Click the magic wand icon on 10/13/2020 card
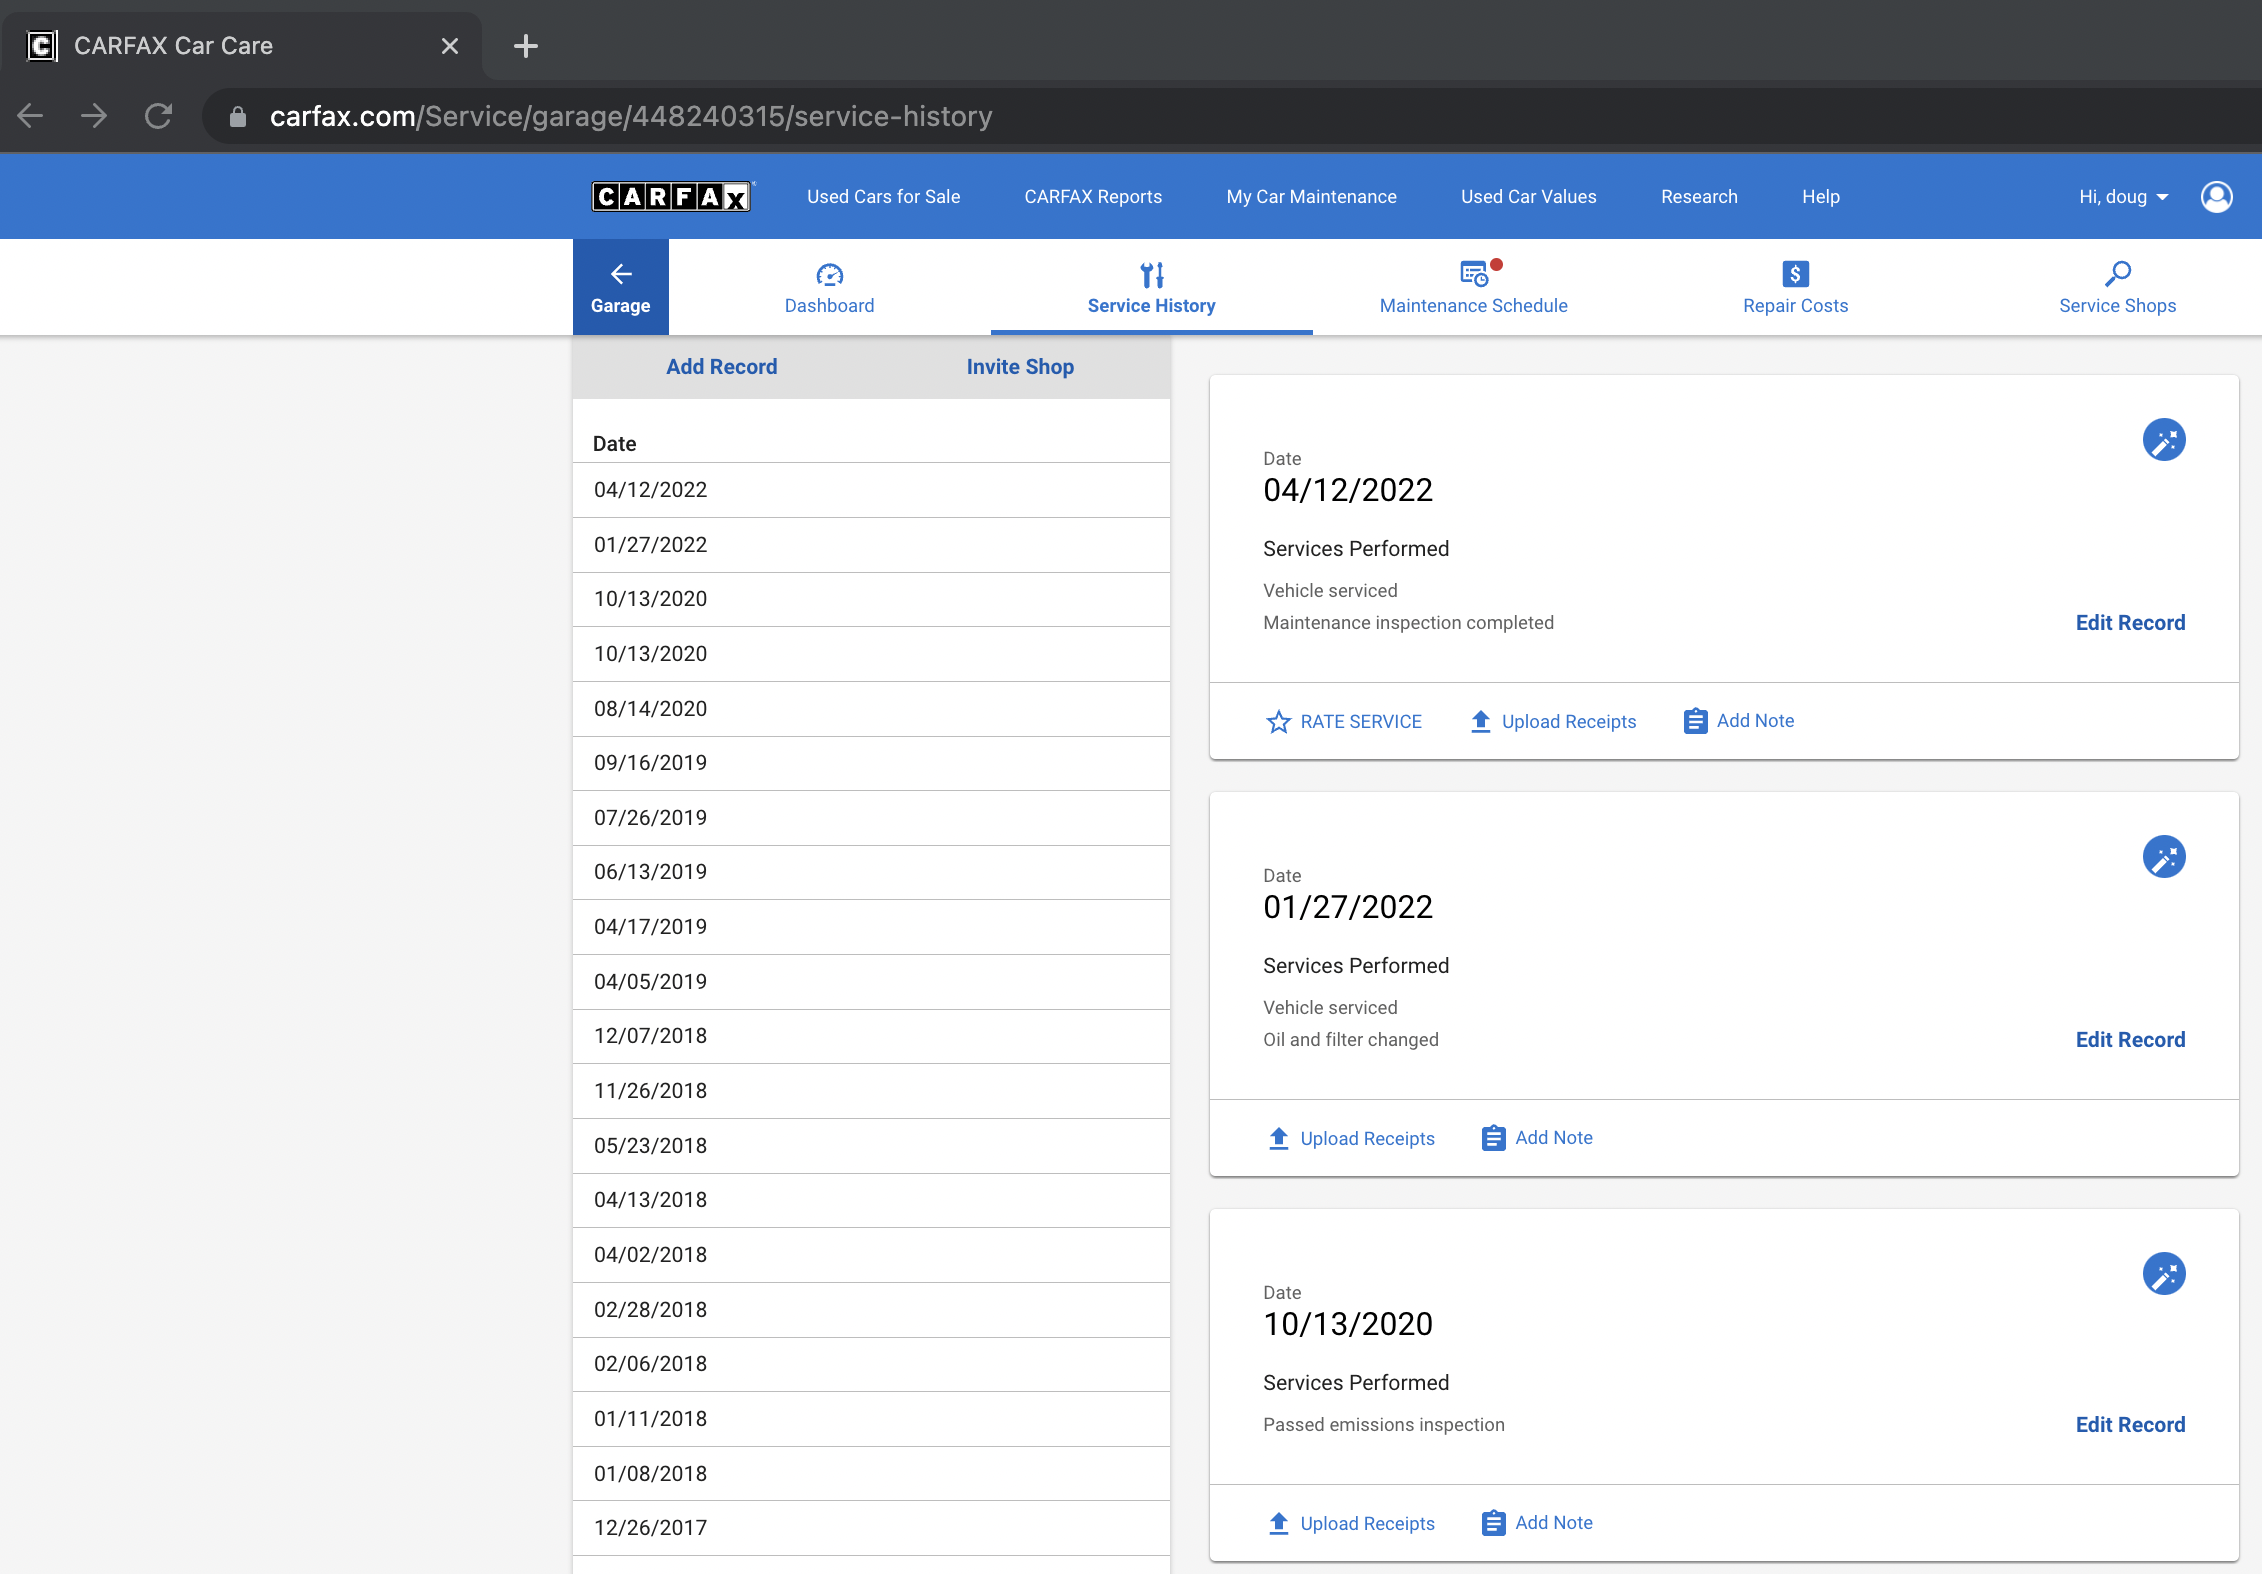This screenshot has width=2262, height=1574. pyautogui.click(x=2164, y=1274)
